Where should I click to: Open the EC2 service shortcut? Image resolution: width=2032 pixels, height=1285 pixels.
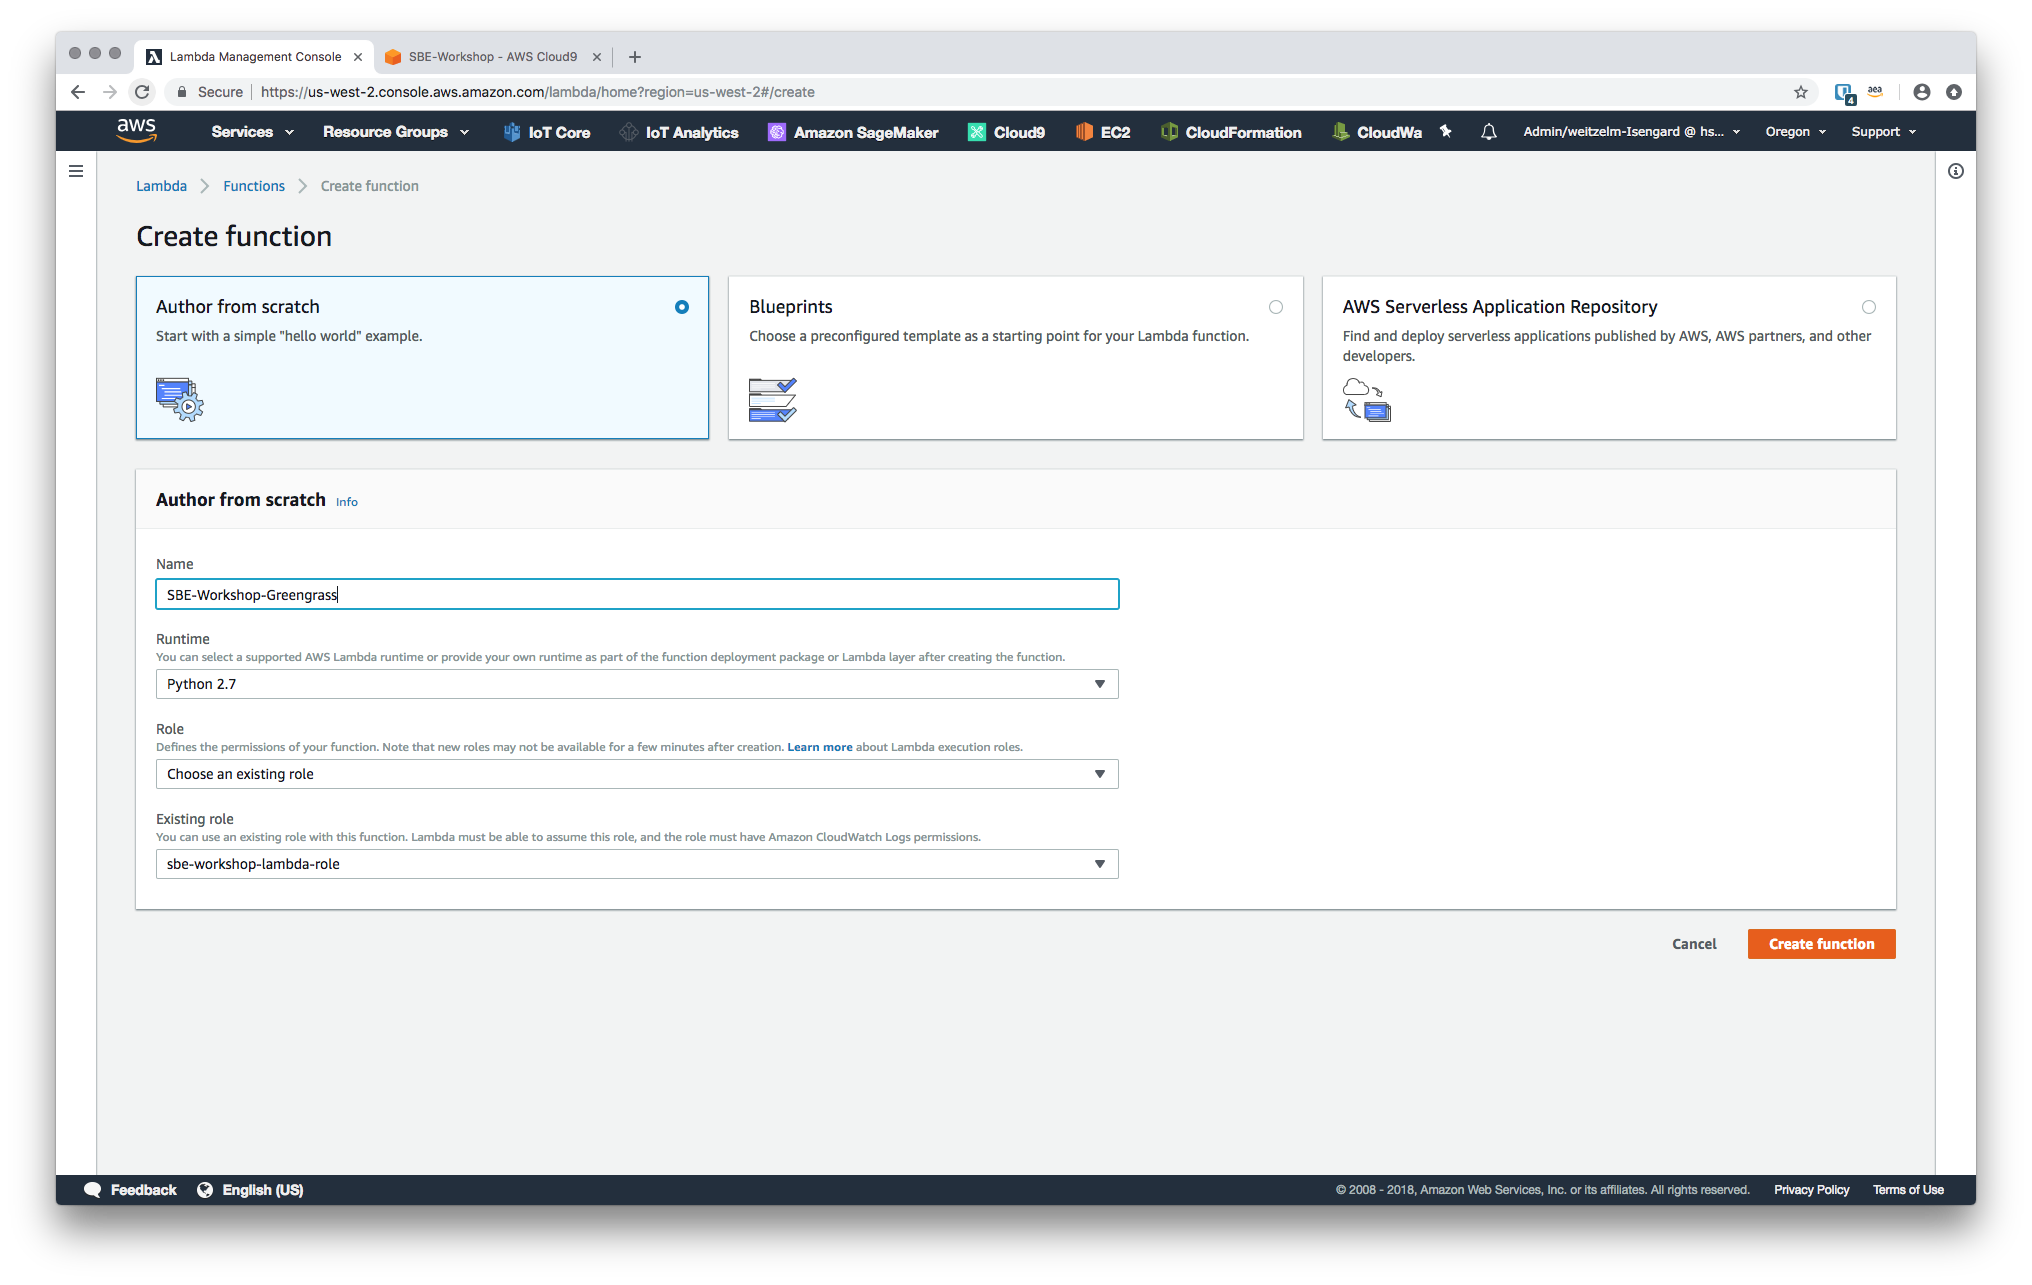coord(1103,132)
